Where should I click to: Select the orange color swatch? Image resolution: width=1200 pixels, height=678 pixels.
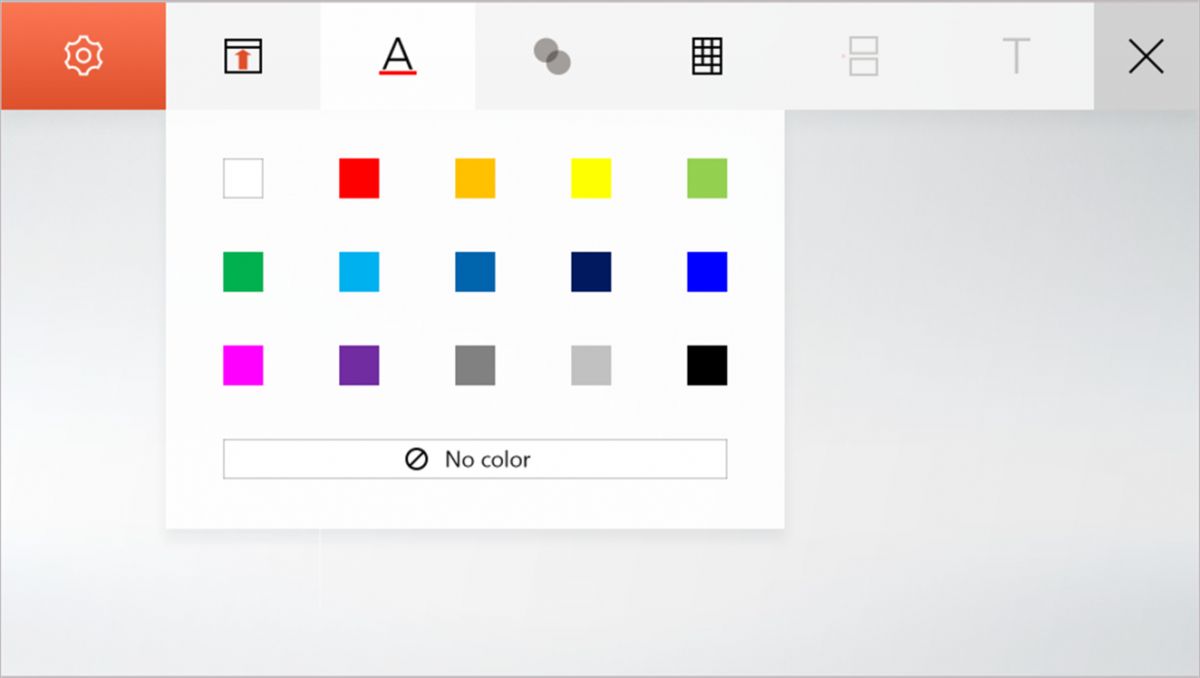475,178
